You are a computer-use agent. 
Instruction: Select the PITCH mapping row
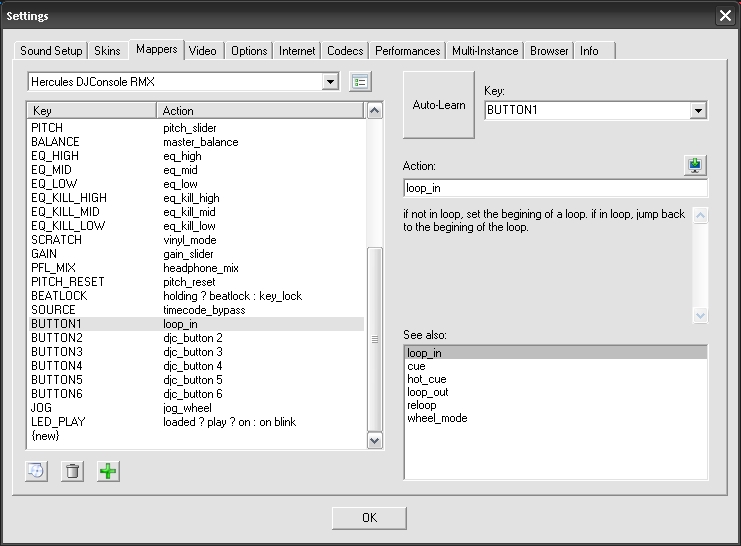coord(196,128)
